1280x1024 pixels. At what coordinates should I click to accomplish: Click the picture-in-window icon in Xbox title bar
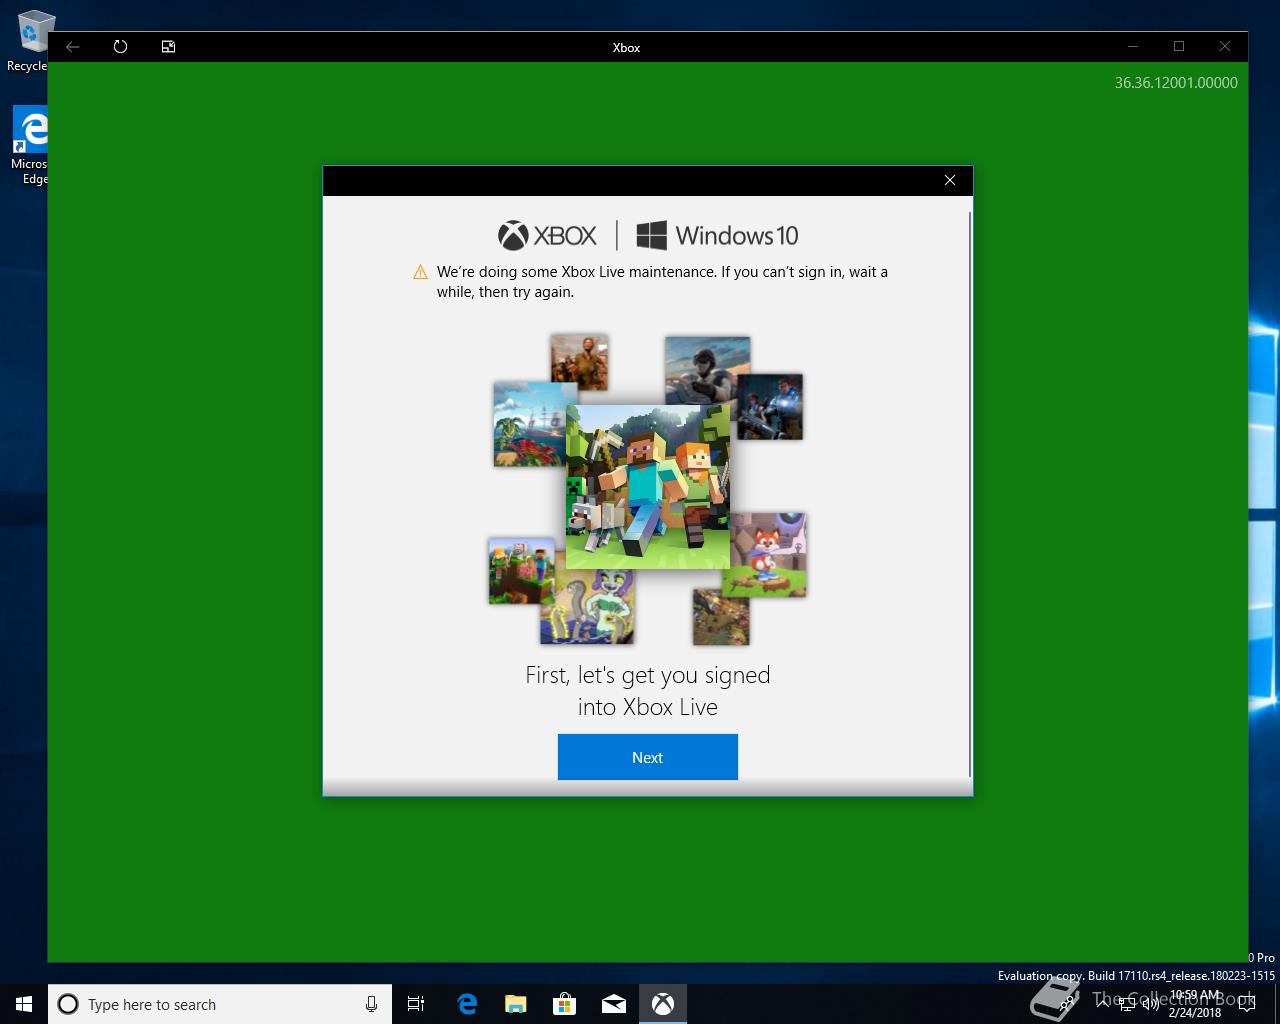click(x=168, y=47)
